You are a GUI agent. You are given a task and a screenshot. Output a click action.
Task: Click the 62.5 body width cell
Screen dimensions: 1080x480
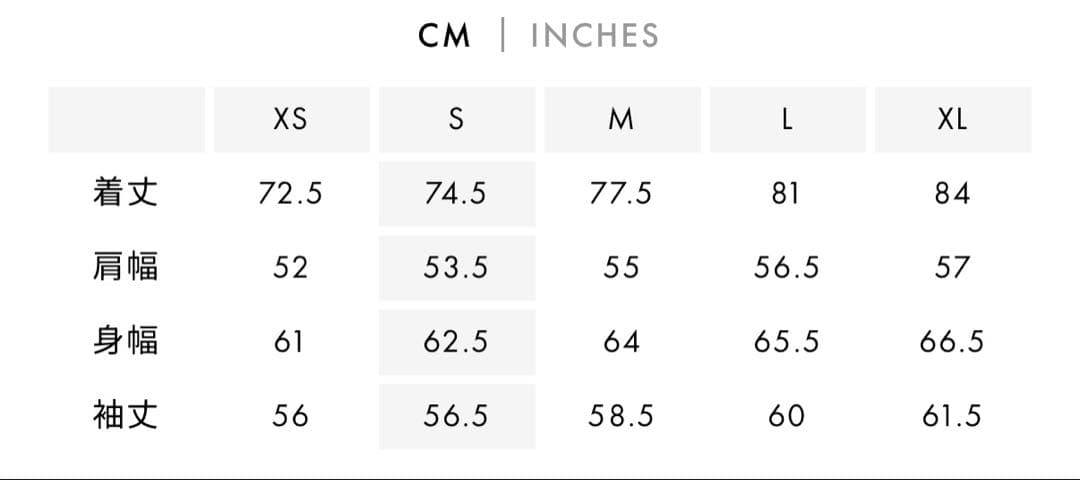[x=456, y=341]
